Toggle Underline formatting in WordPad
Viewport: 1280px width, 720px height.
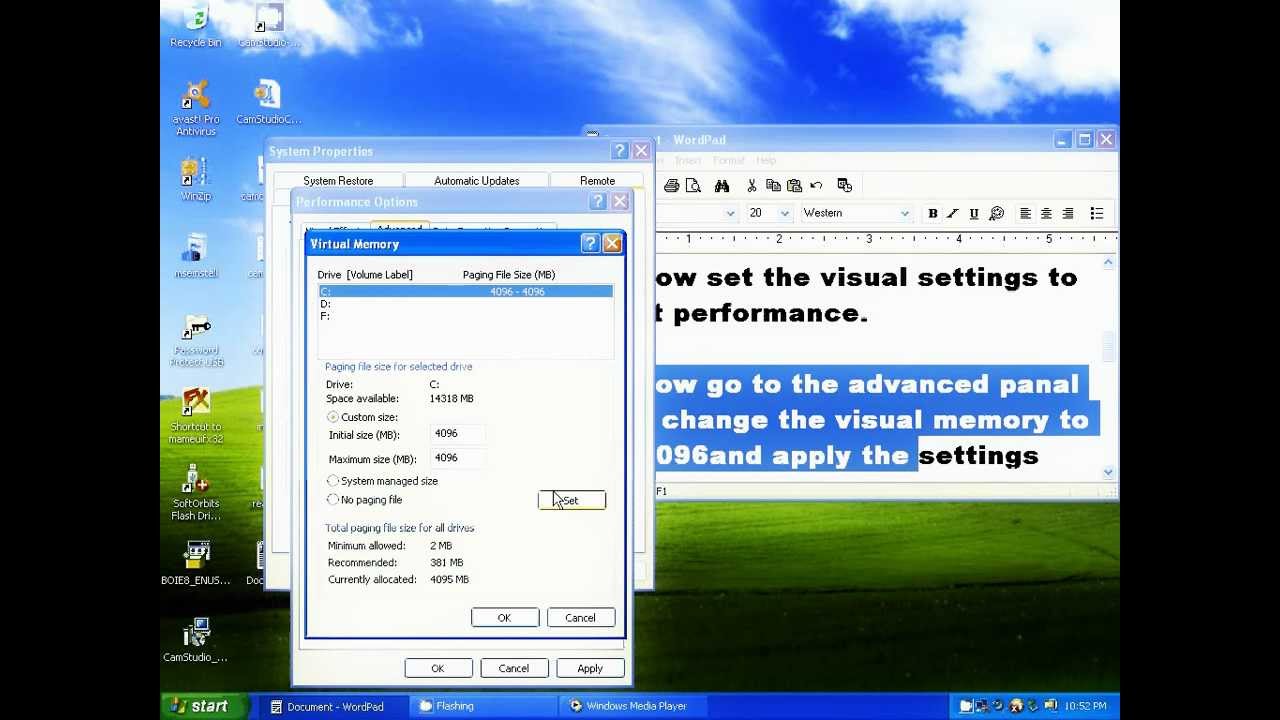coord(974,213)
